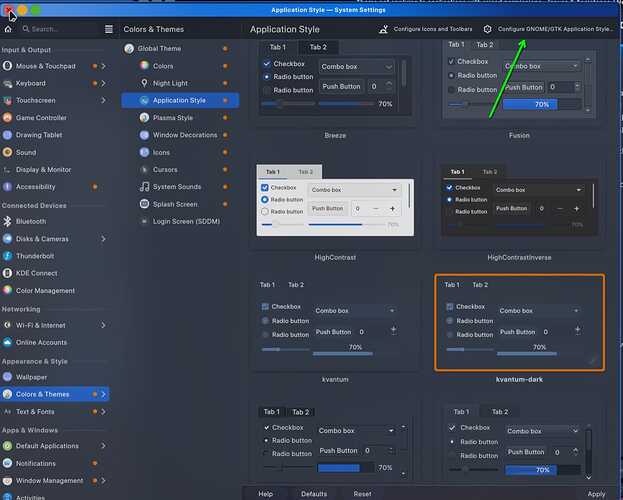Select Colors page

coord(180,66)
